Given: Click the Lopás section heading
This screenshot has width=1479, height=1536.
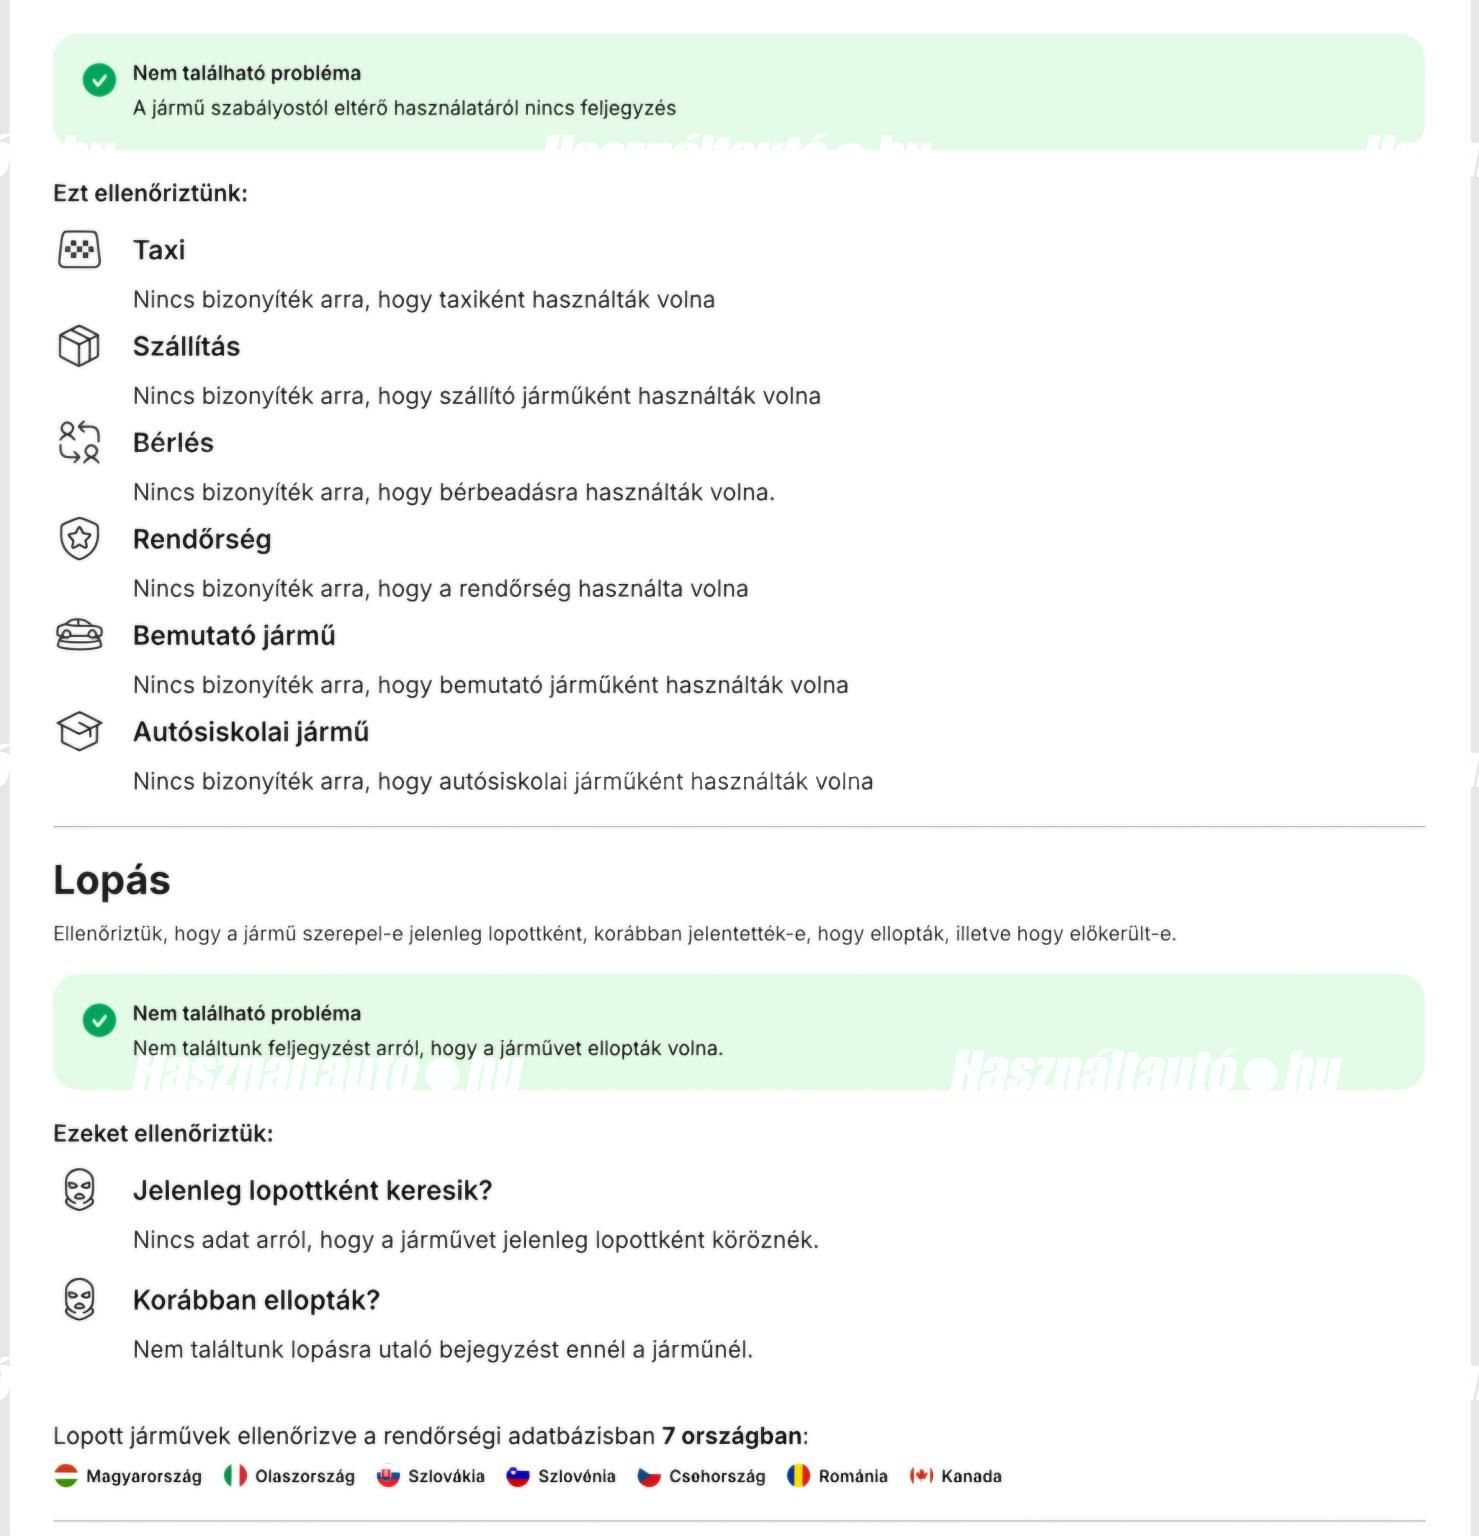Looking at the screenshot, I should pos(112,881).
